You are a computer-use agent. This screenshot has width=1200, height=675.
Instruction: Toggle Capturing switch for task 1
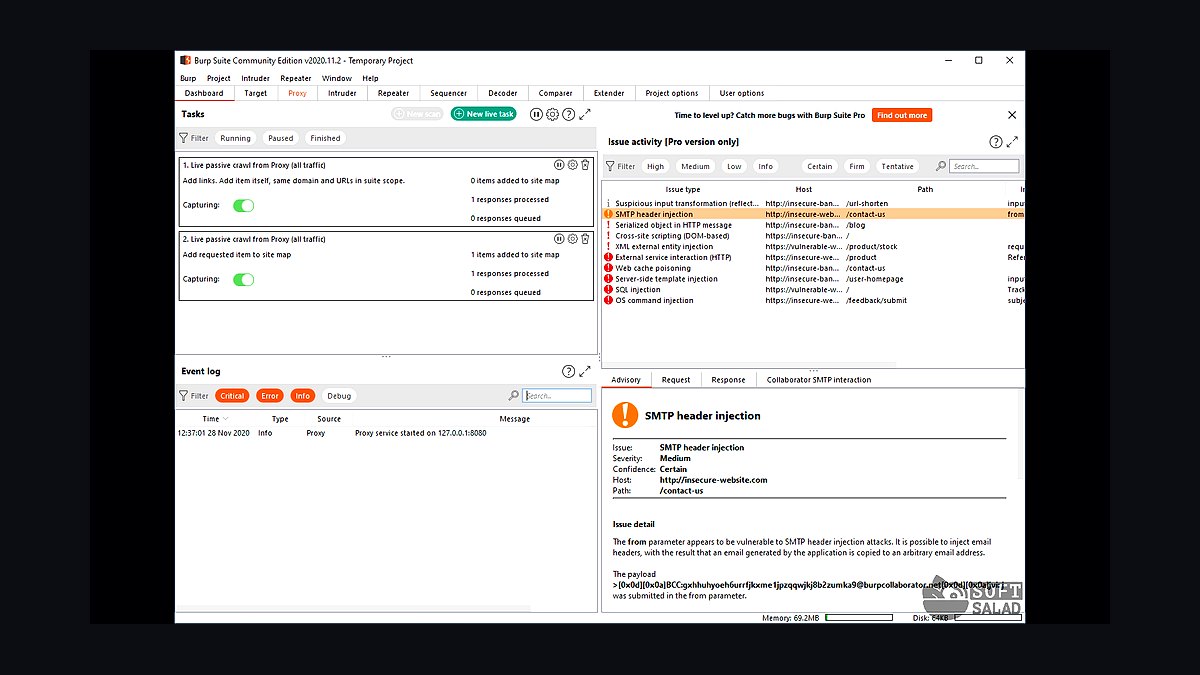(244, 205)
